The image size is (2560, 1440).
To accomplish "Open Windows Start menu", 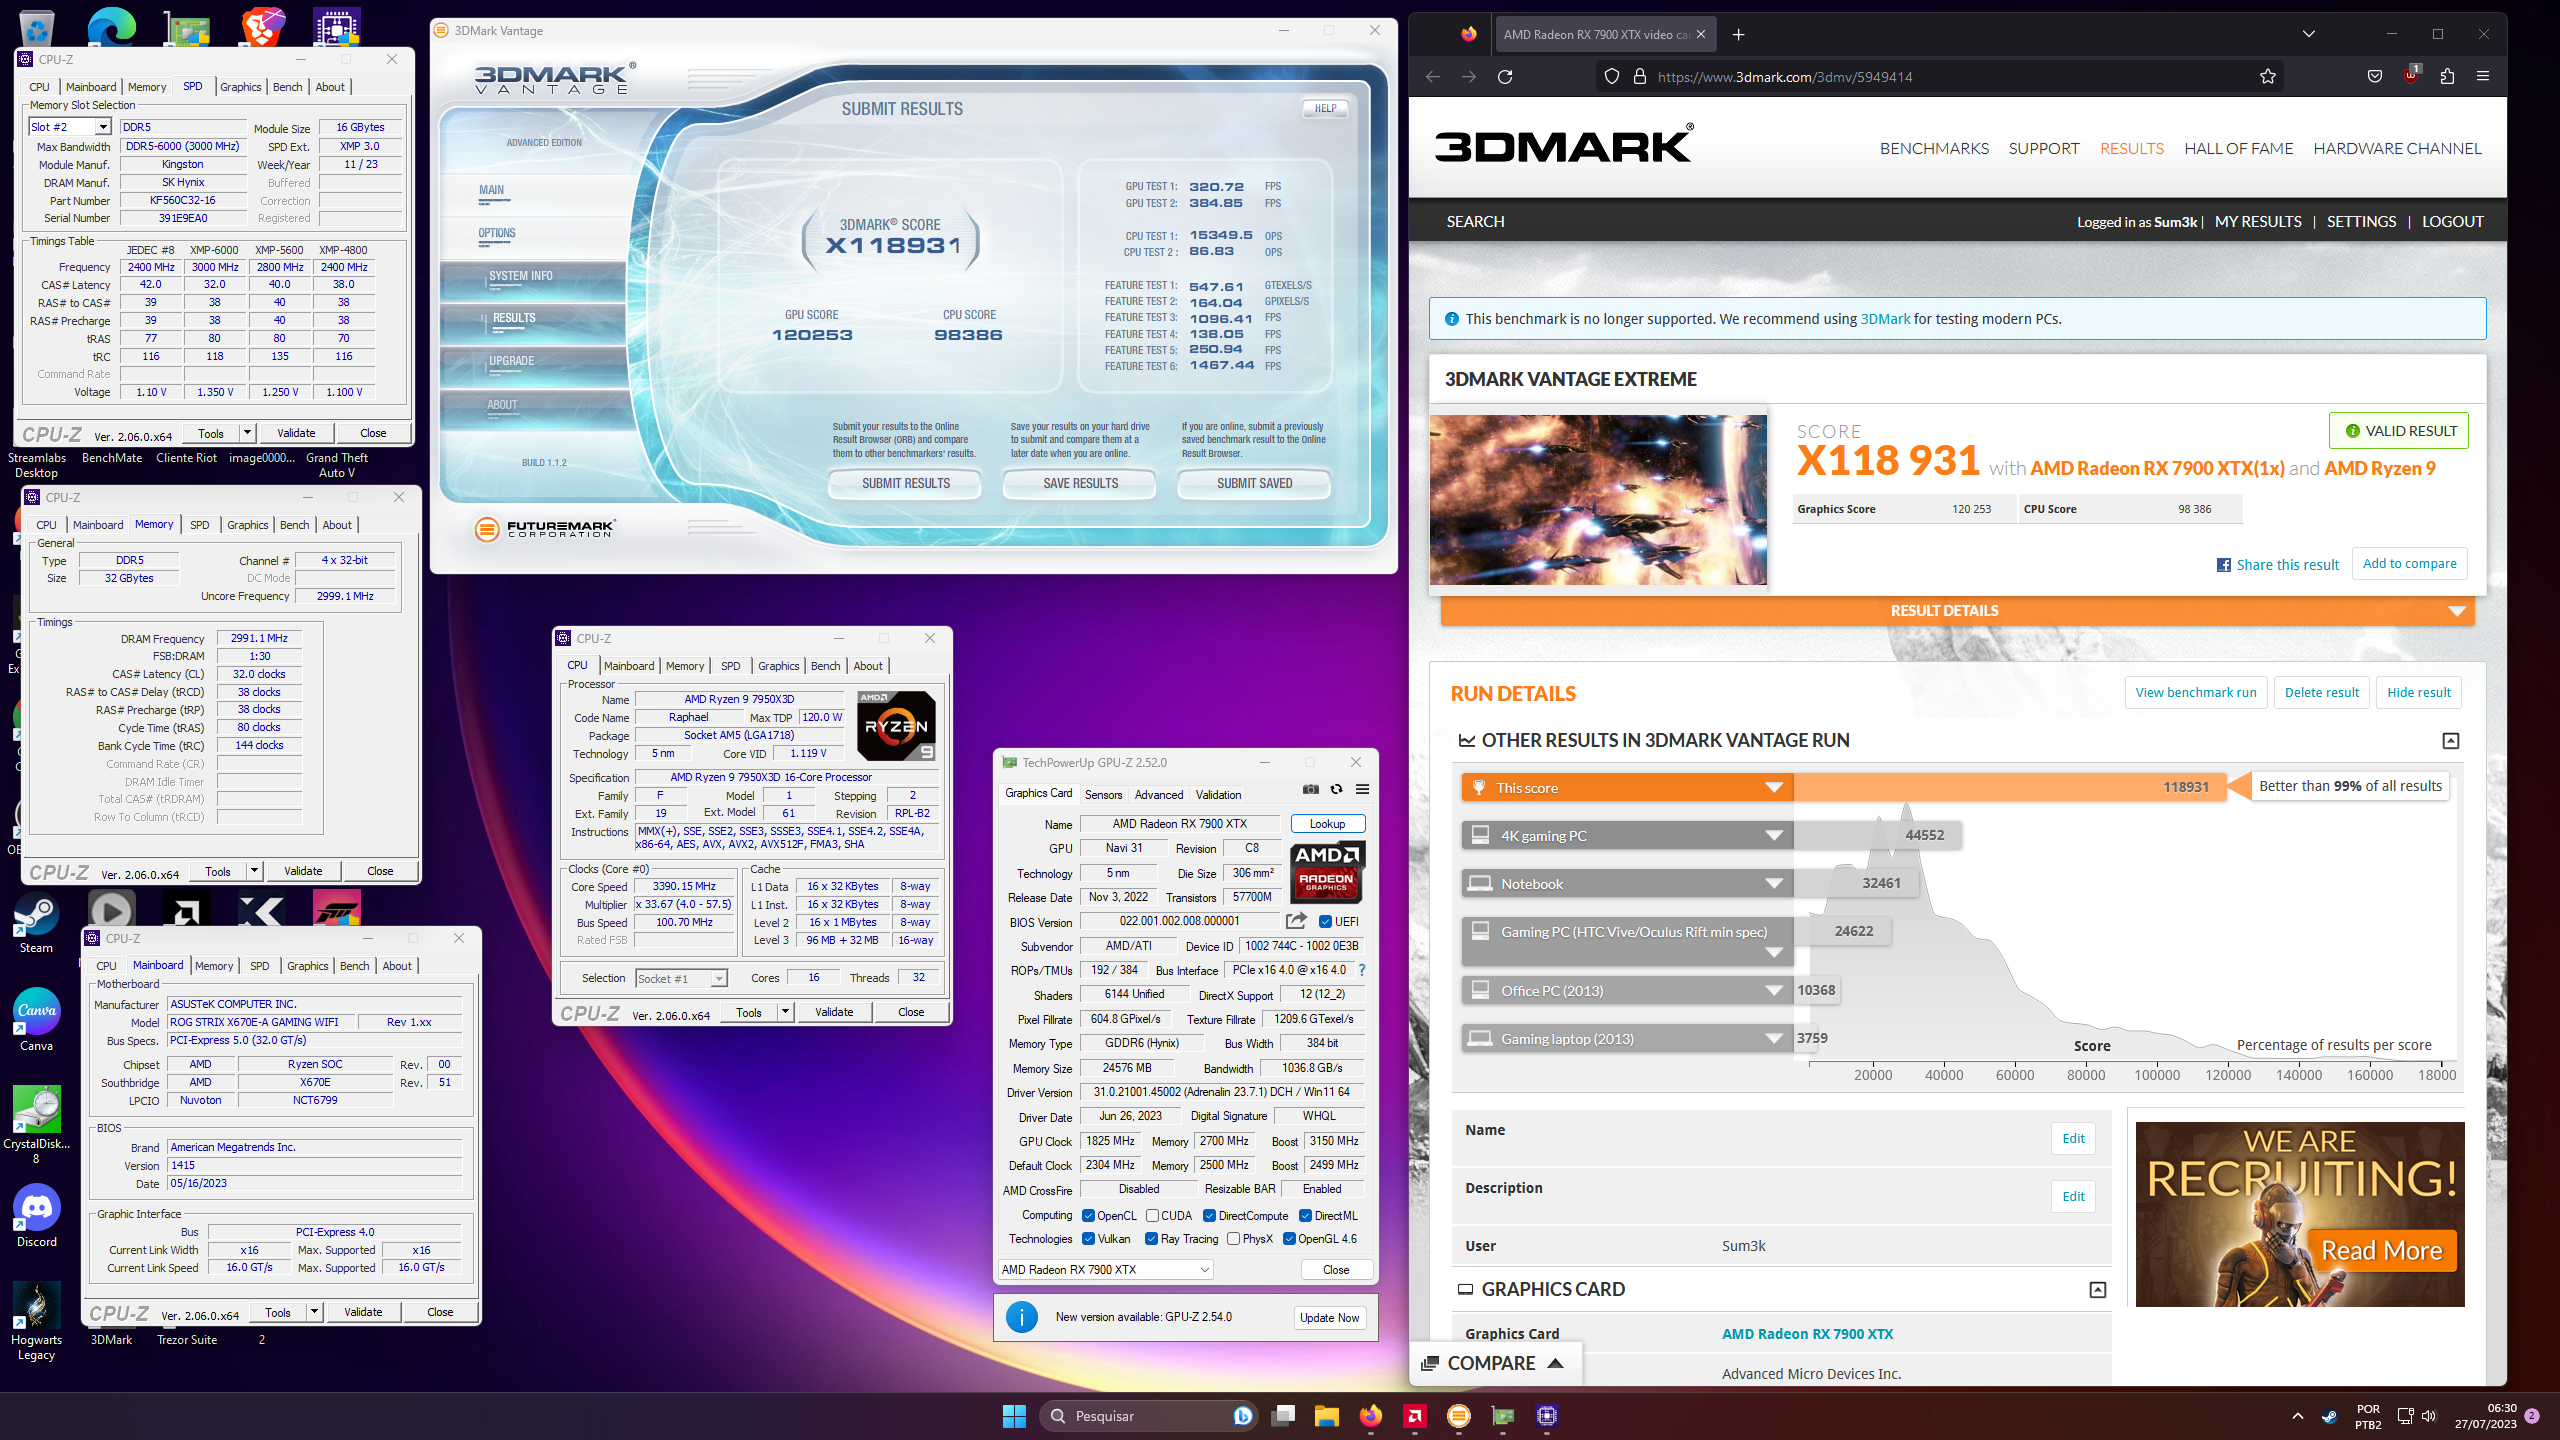I will pyautogui.click(x=1014, y=1416).
